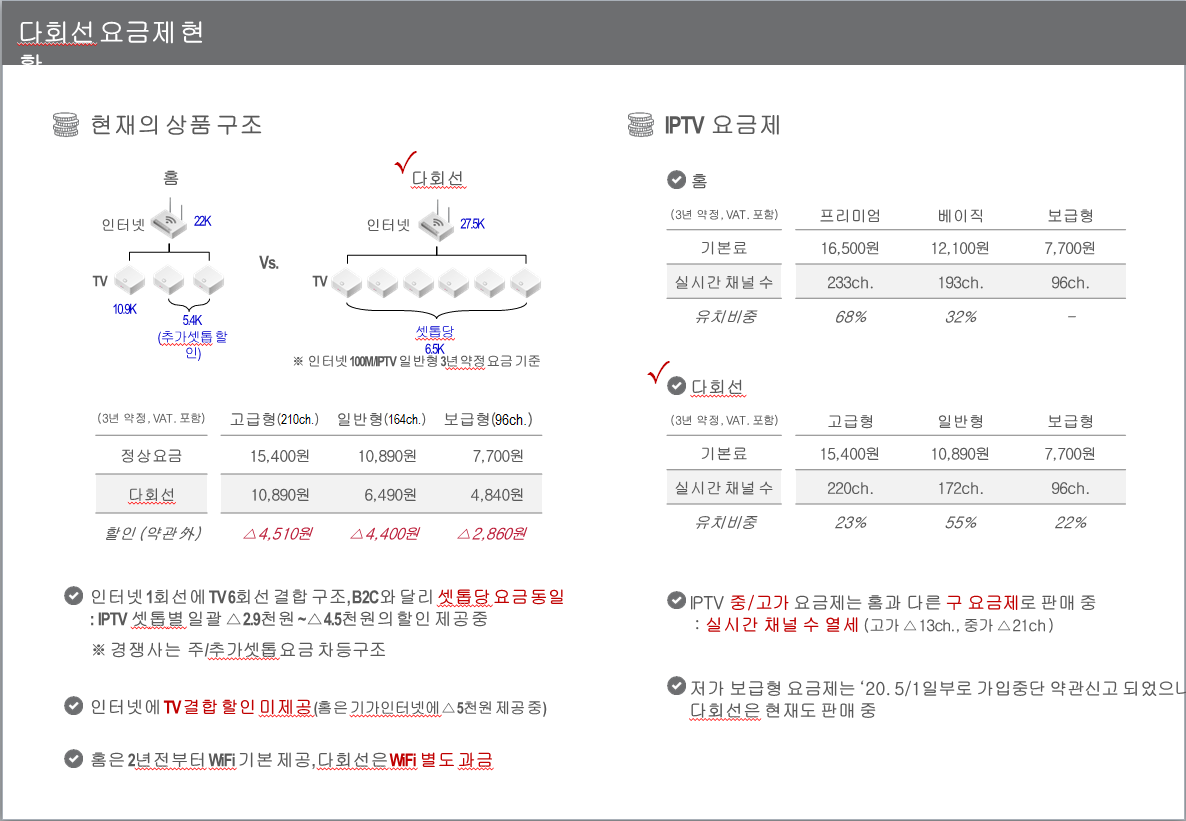Click the set-top box icon above the 10.9K label
Viewport: 1186px width, 821px height.
(129, 281)
